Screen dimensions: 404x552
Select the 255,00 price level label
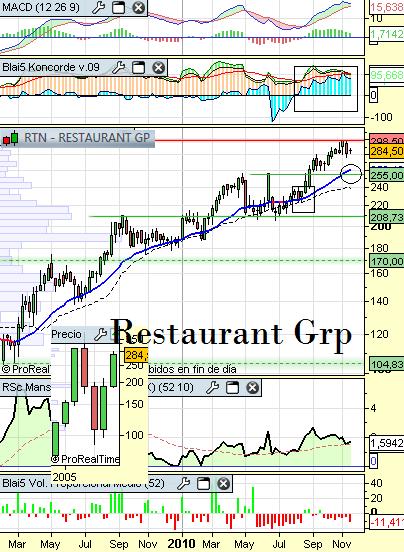click(x=386, y=175)
